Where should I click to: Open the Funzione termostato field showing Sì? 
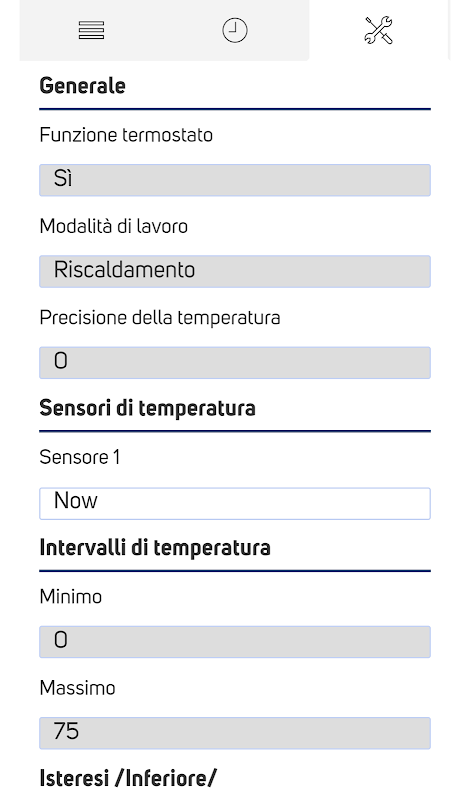[x=235, y=180]
